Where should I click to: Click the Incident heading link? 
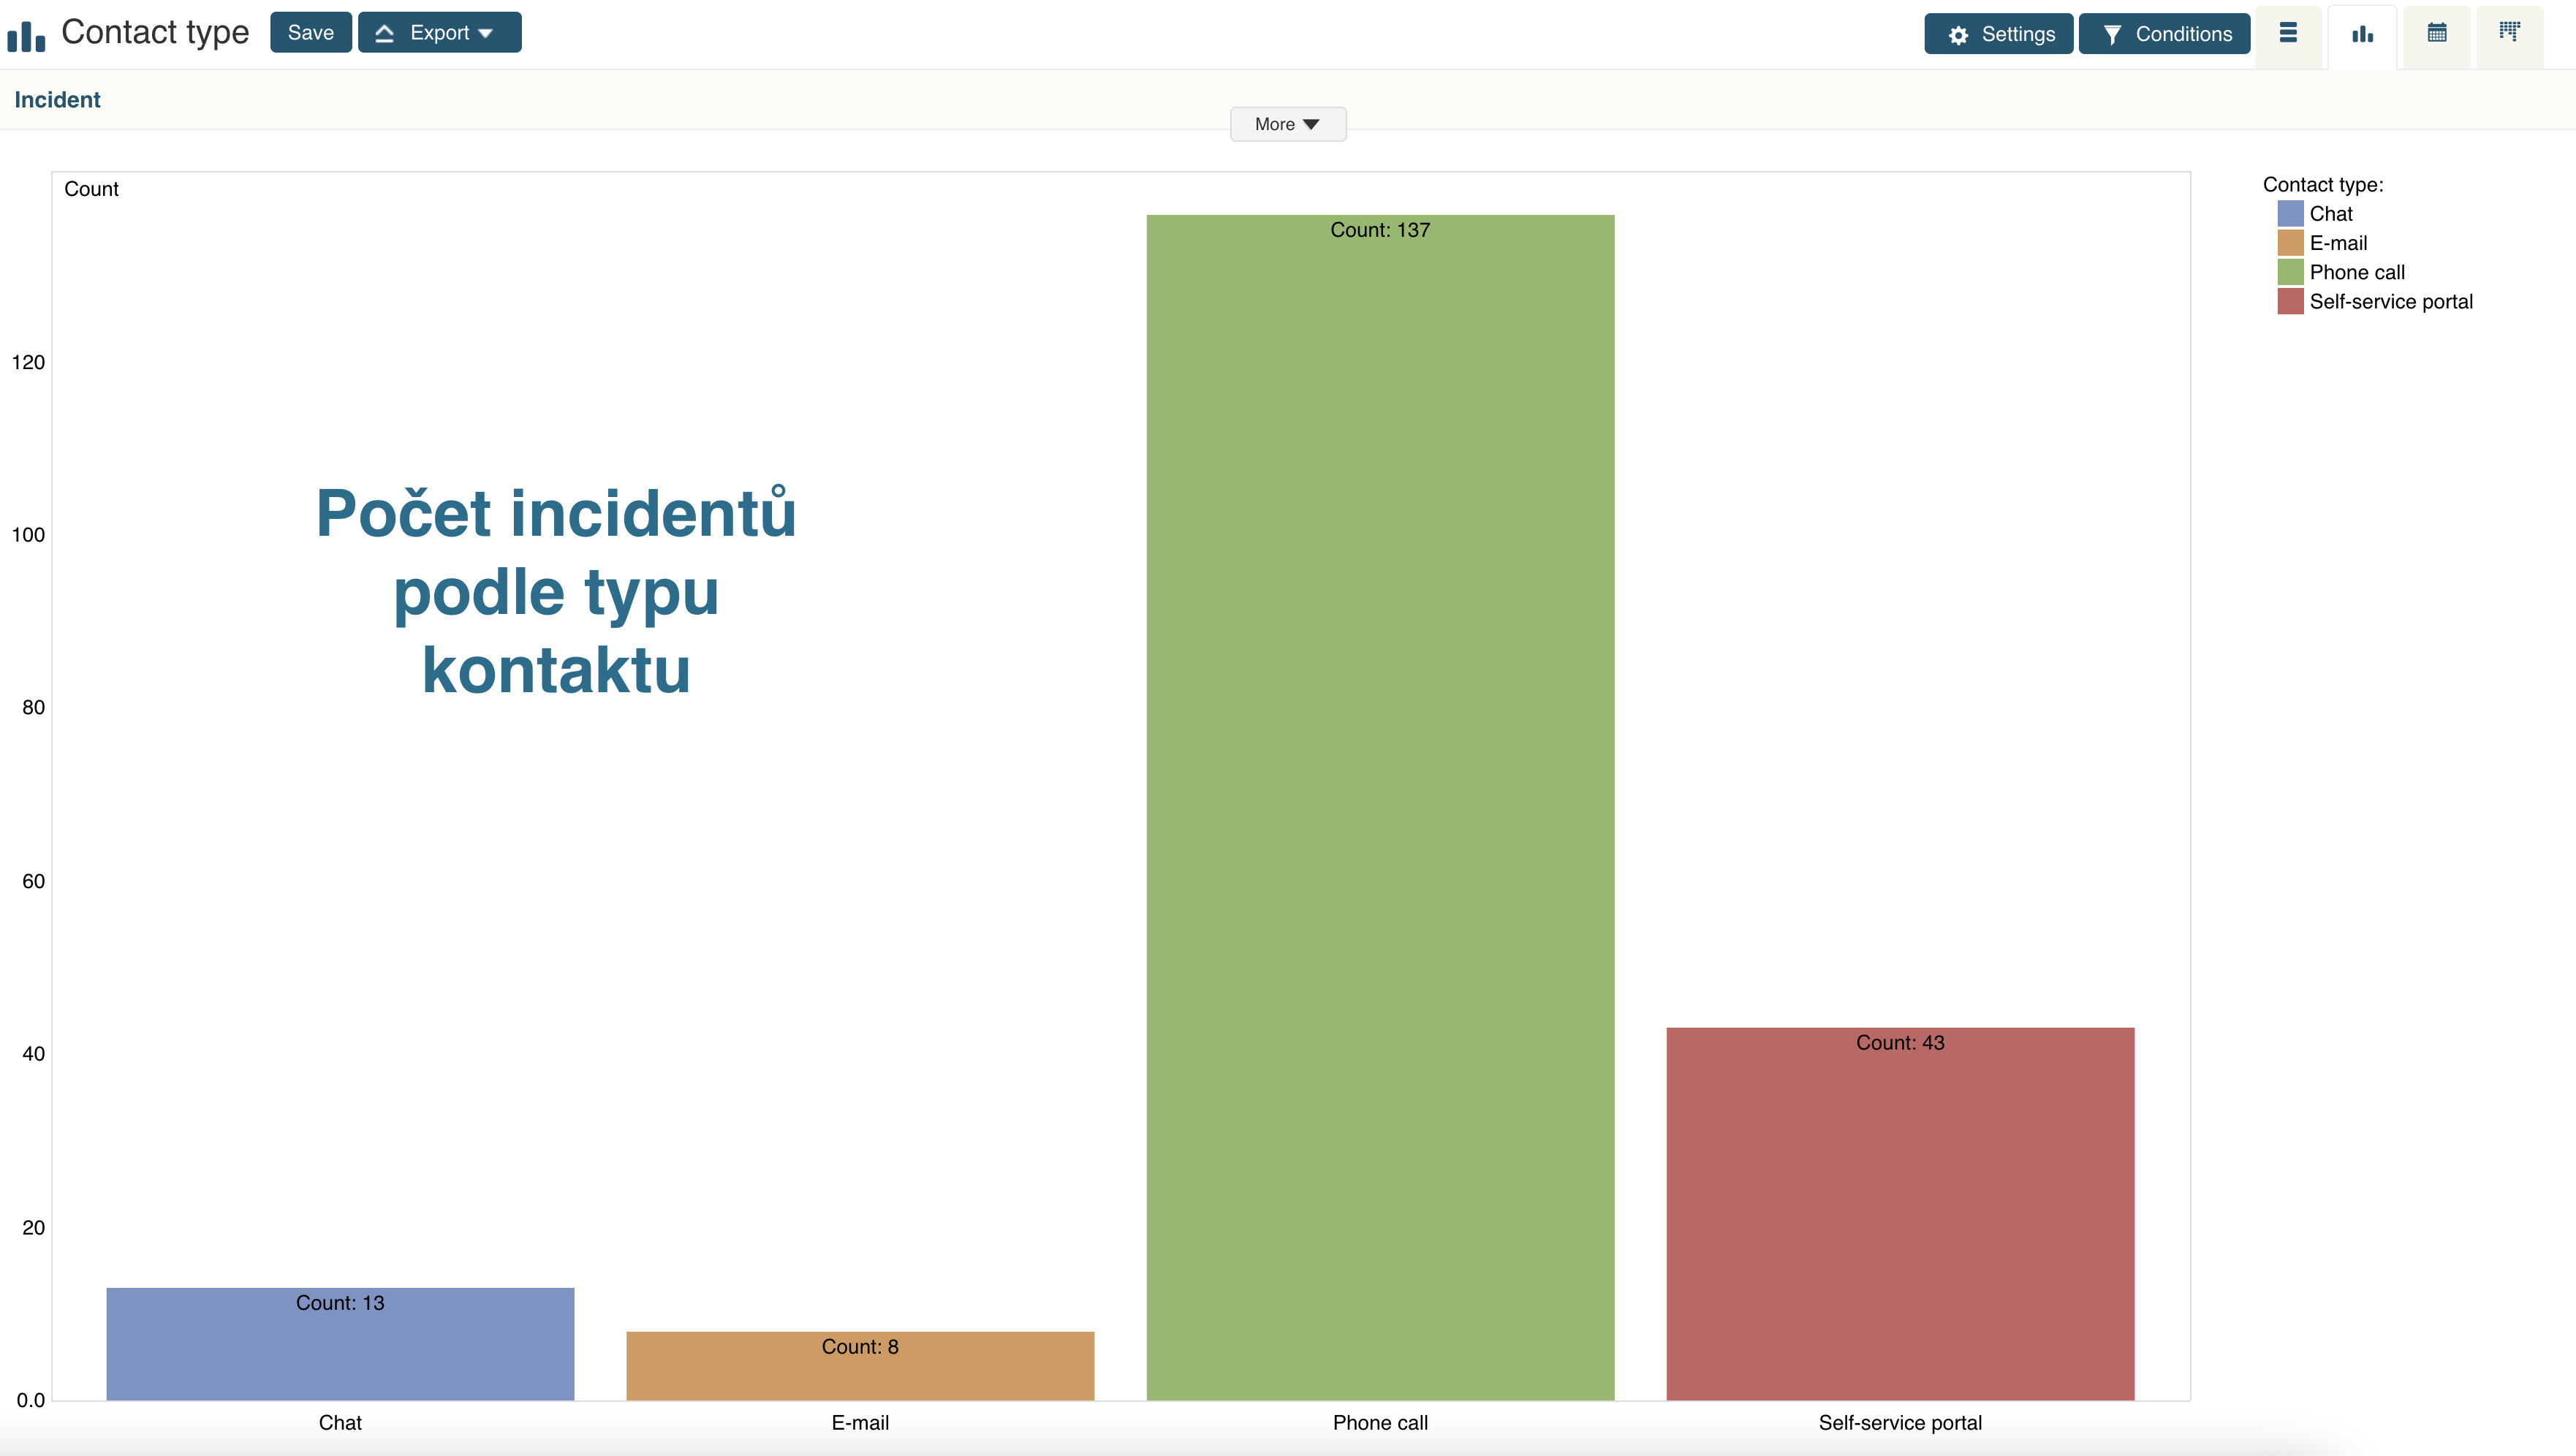(57, 100)
